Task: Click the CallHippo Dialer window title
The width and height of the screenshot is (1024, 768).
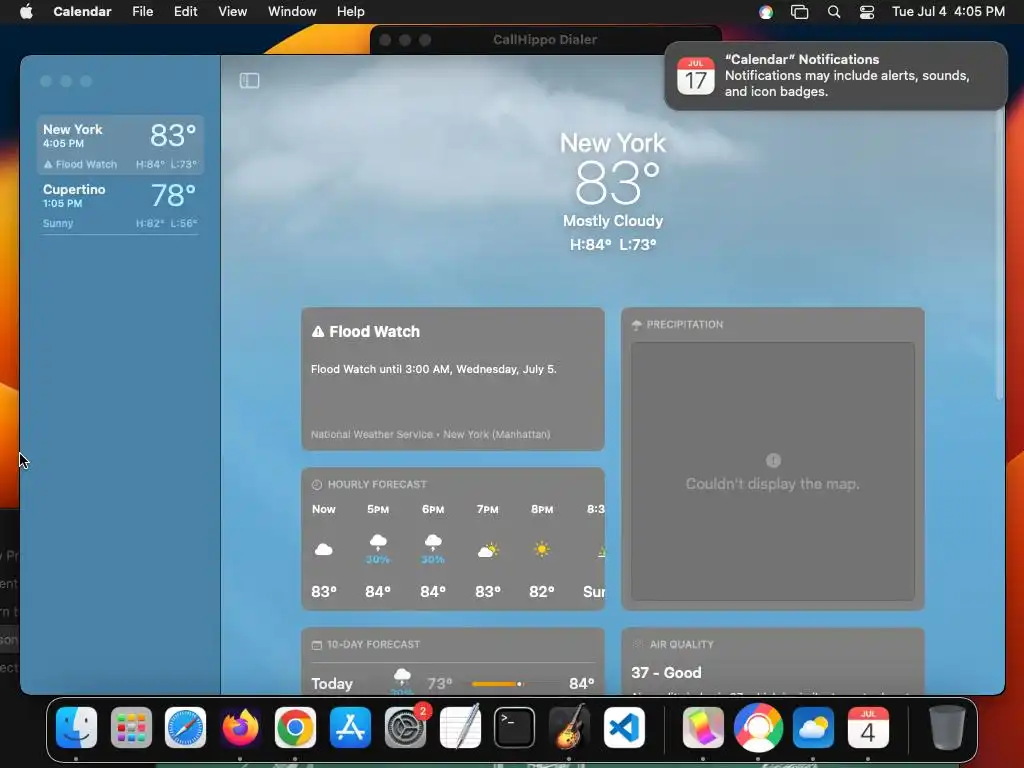Action: (545, 40)
